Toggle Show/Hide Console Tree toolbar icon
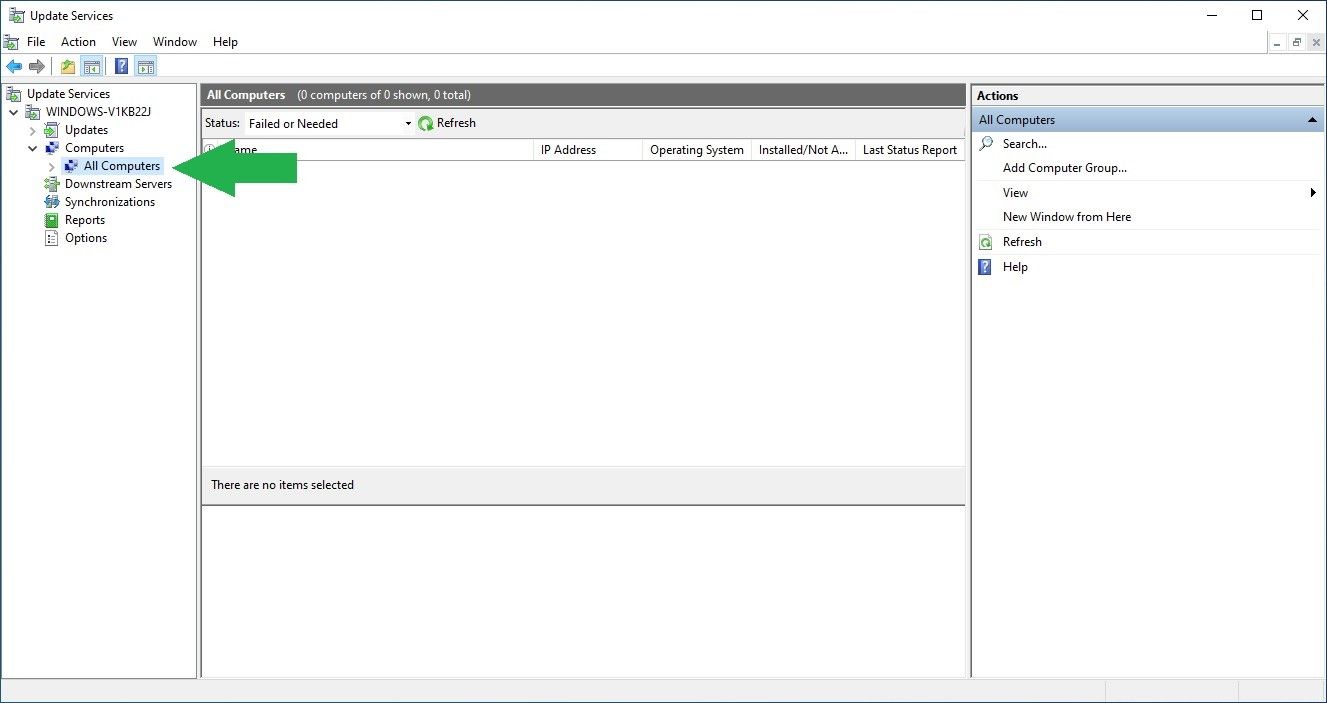The image size is (1327, 703). click(x=91, y=67)
